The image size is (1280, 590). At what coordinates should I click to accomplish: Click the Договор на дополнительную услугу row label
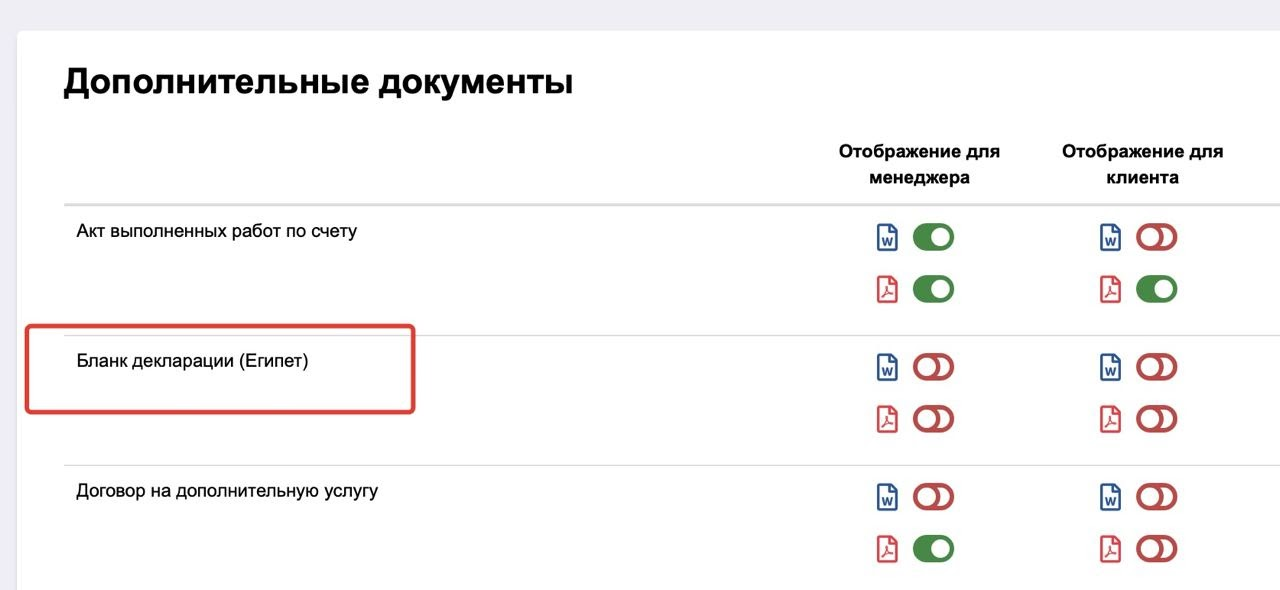227,491
